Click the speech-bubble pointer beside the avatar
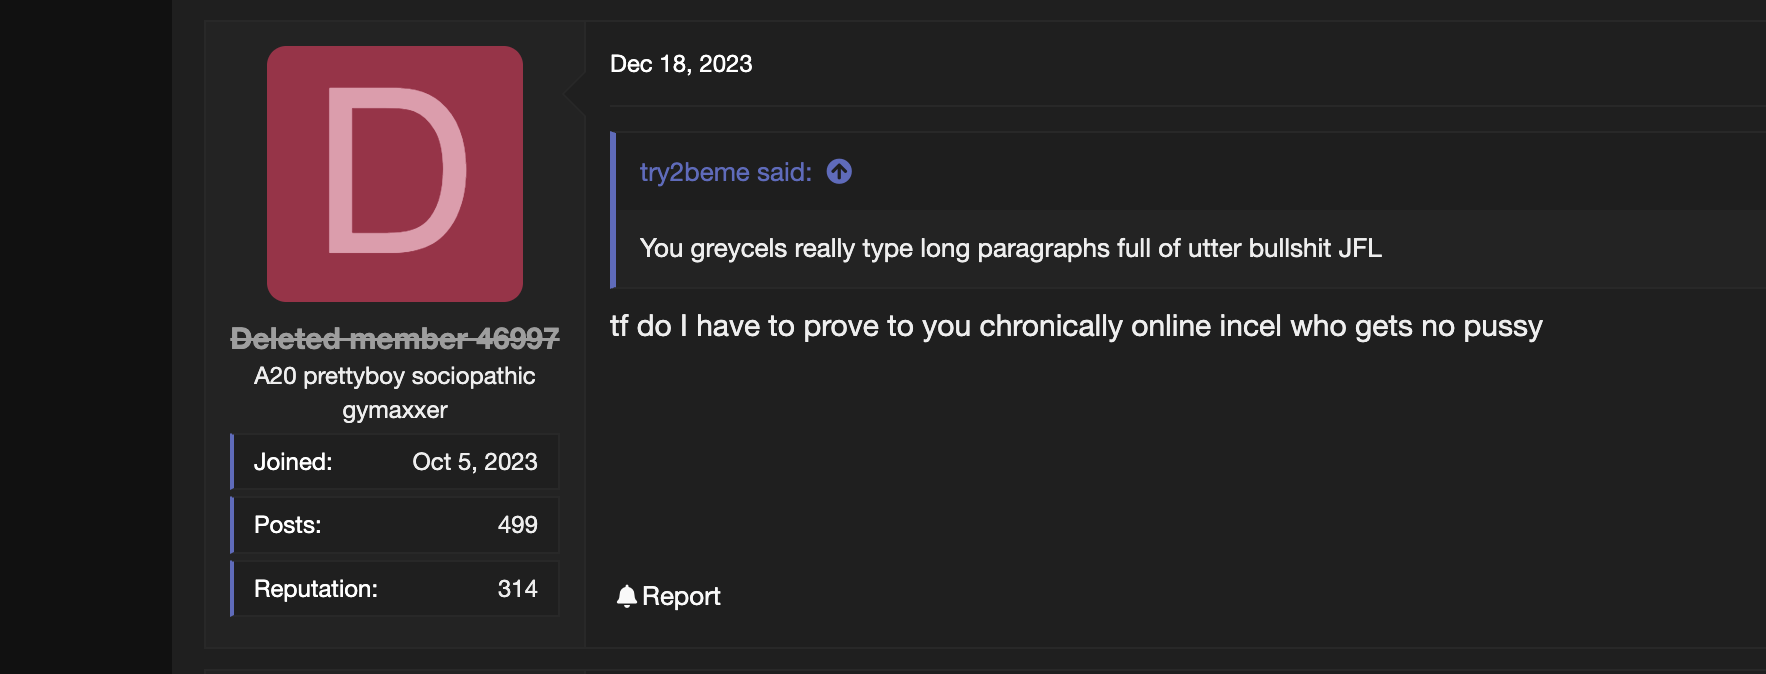The width and height of the screenshot is (1766, 674). tap(572, 95)
